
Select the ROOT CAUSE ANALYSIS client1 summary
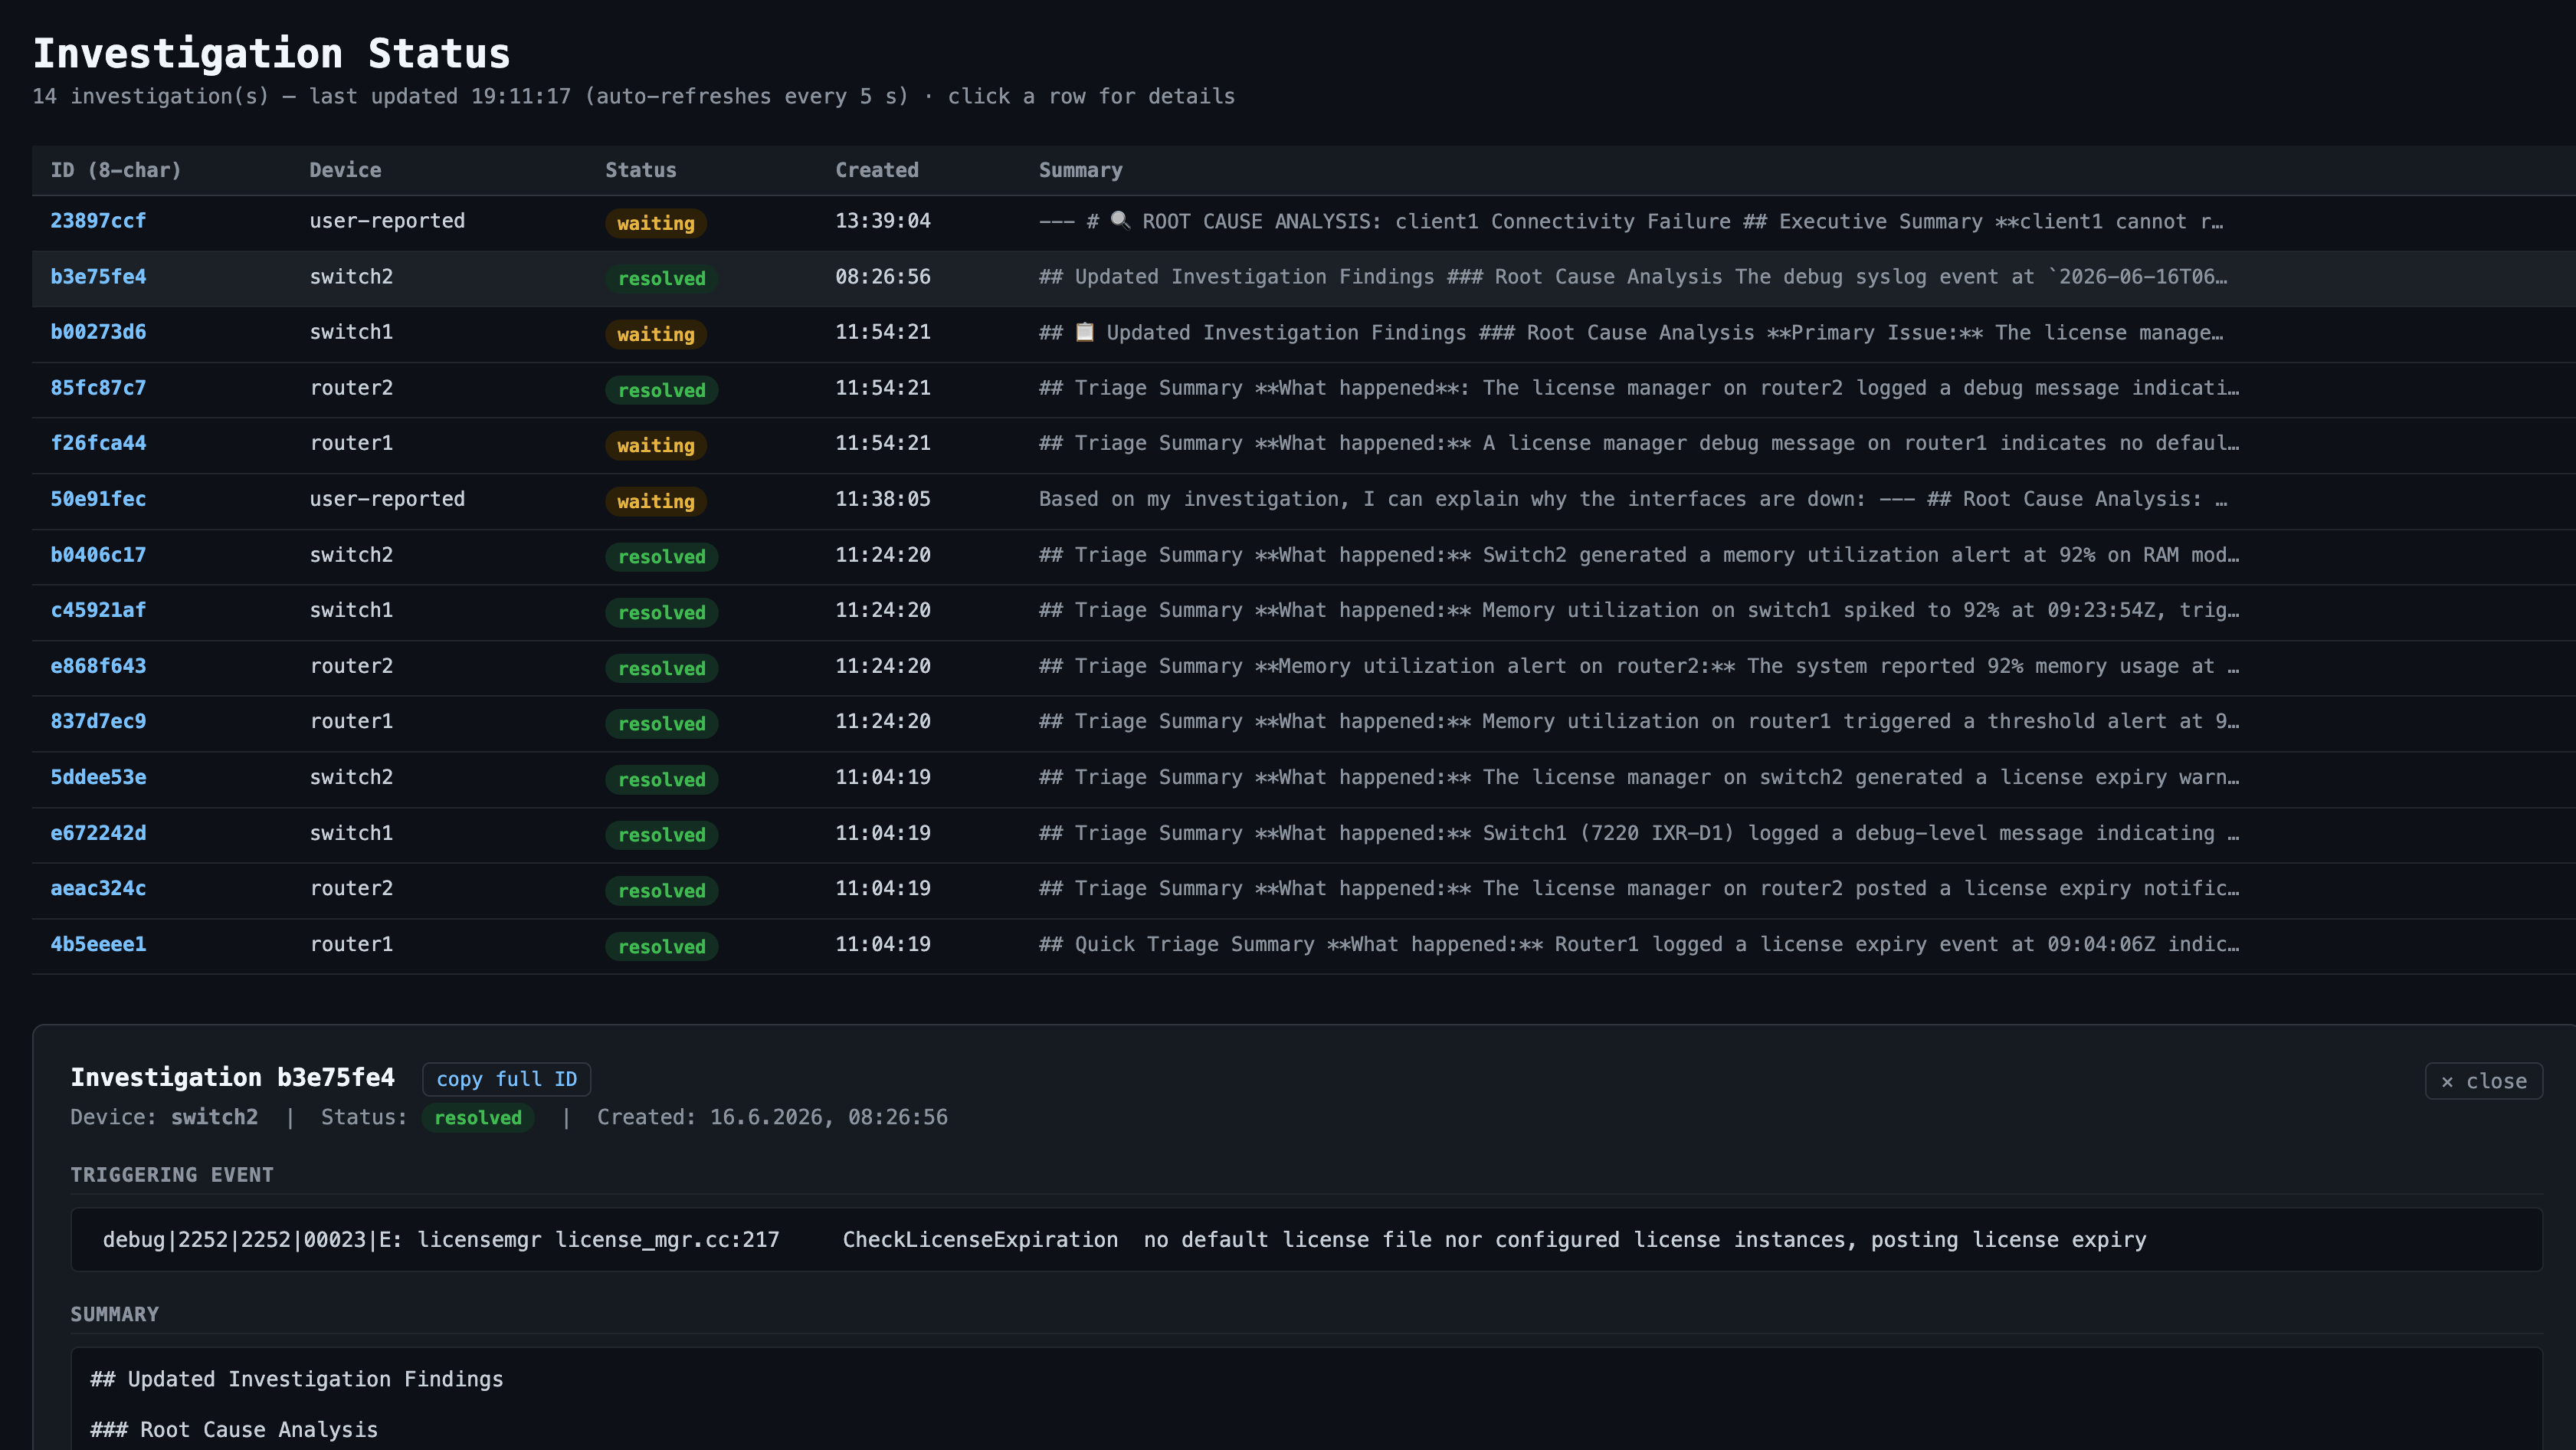(x=1631, y=221)
